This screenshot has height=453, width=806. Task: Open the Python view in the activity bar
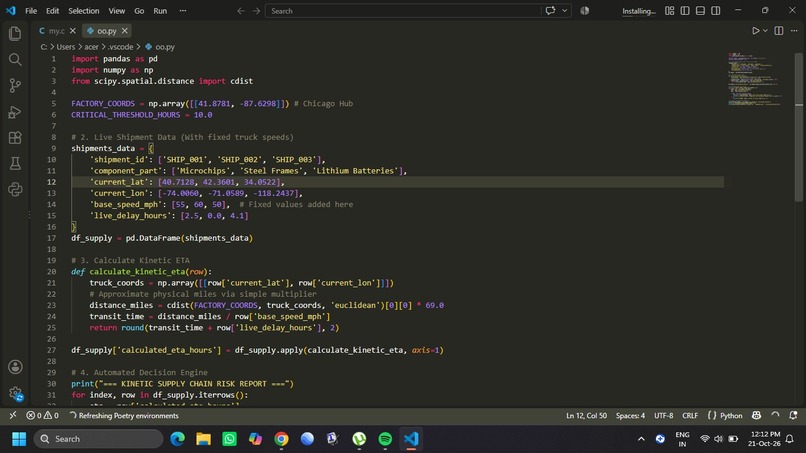tap(15, 189)
